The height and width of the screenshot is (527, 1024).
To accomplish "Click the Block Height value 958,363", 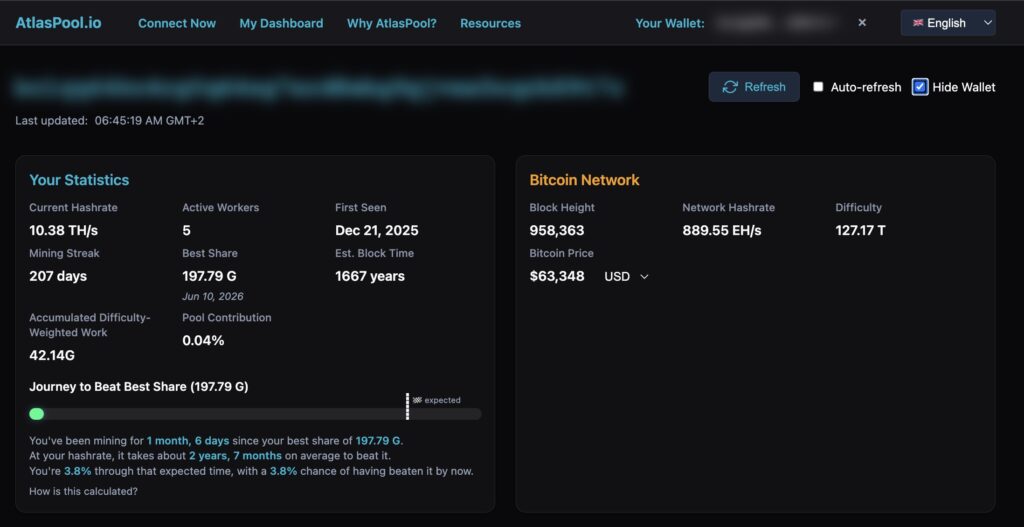I will (x=557, y=231).
